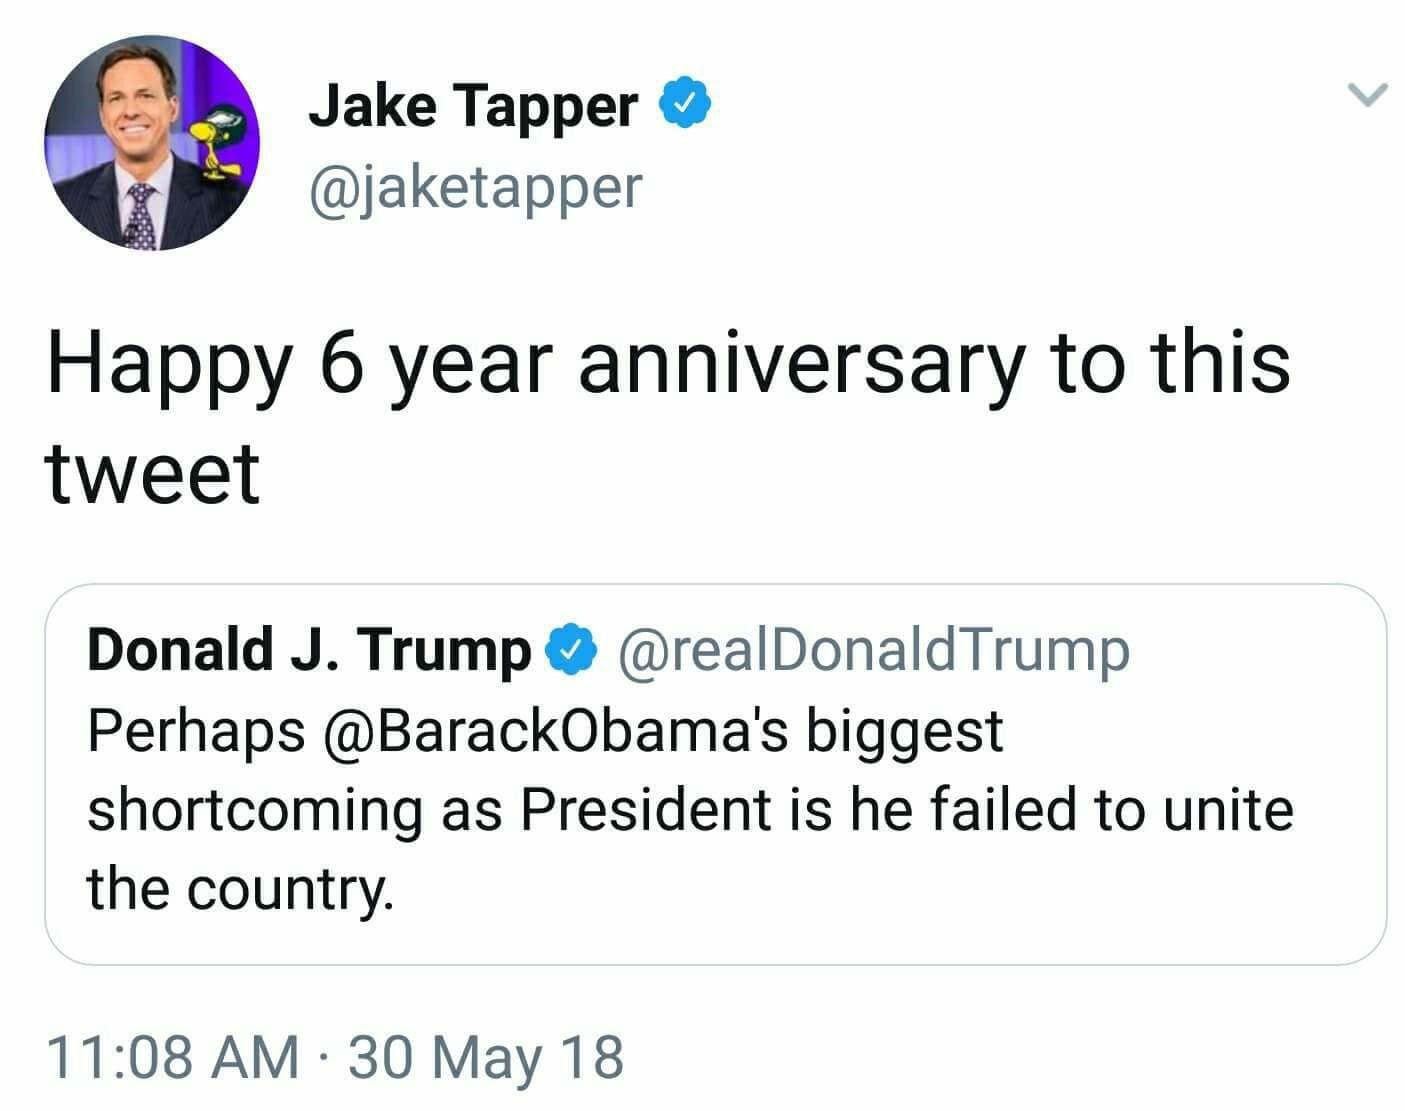
Task: Click the 30 May 18 date
Action: click(486, 1057)
